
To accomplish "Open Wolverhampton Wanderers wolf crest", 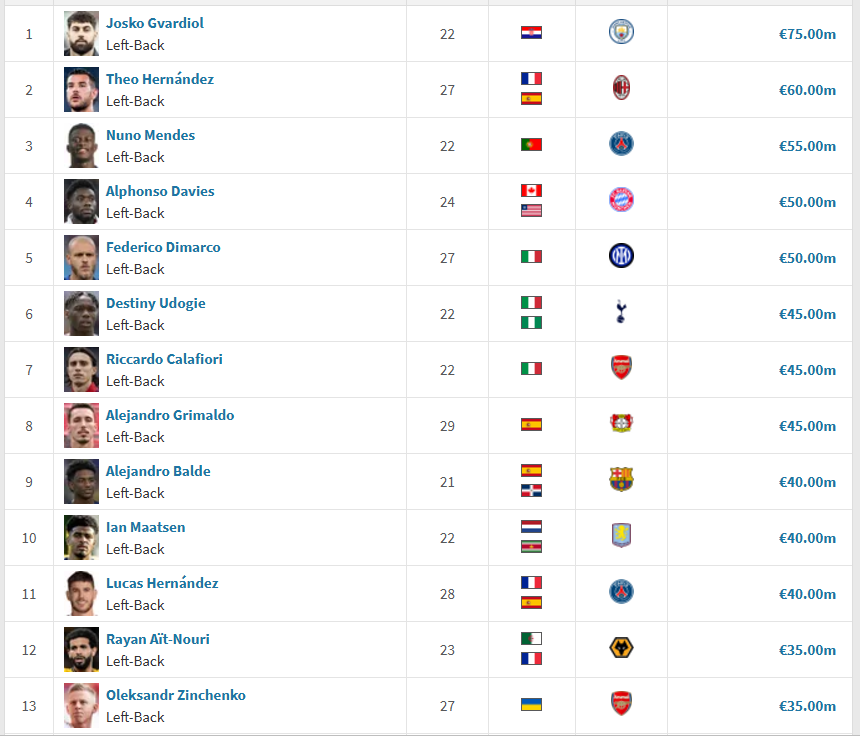I will [x=621, y=648].
